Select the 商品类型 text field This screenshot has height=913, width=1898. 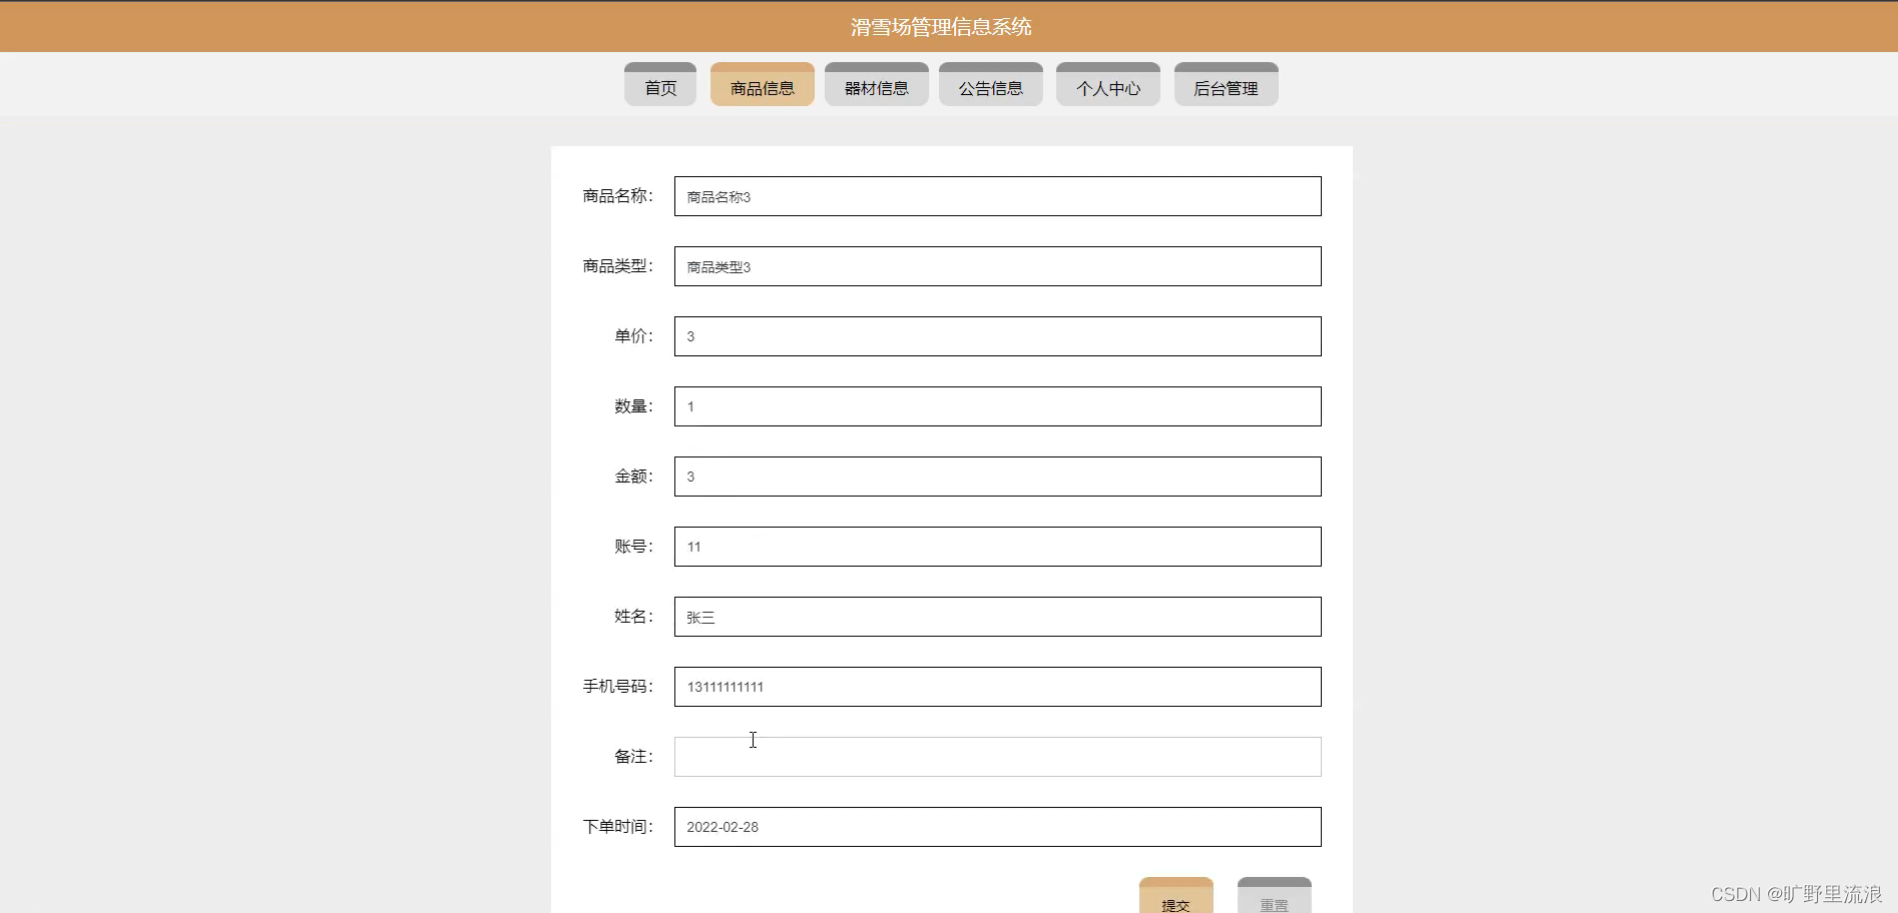click(996, 266)
